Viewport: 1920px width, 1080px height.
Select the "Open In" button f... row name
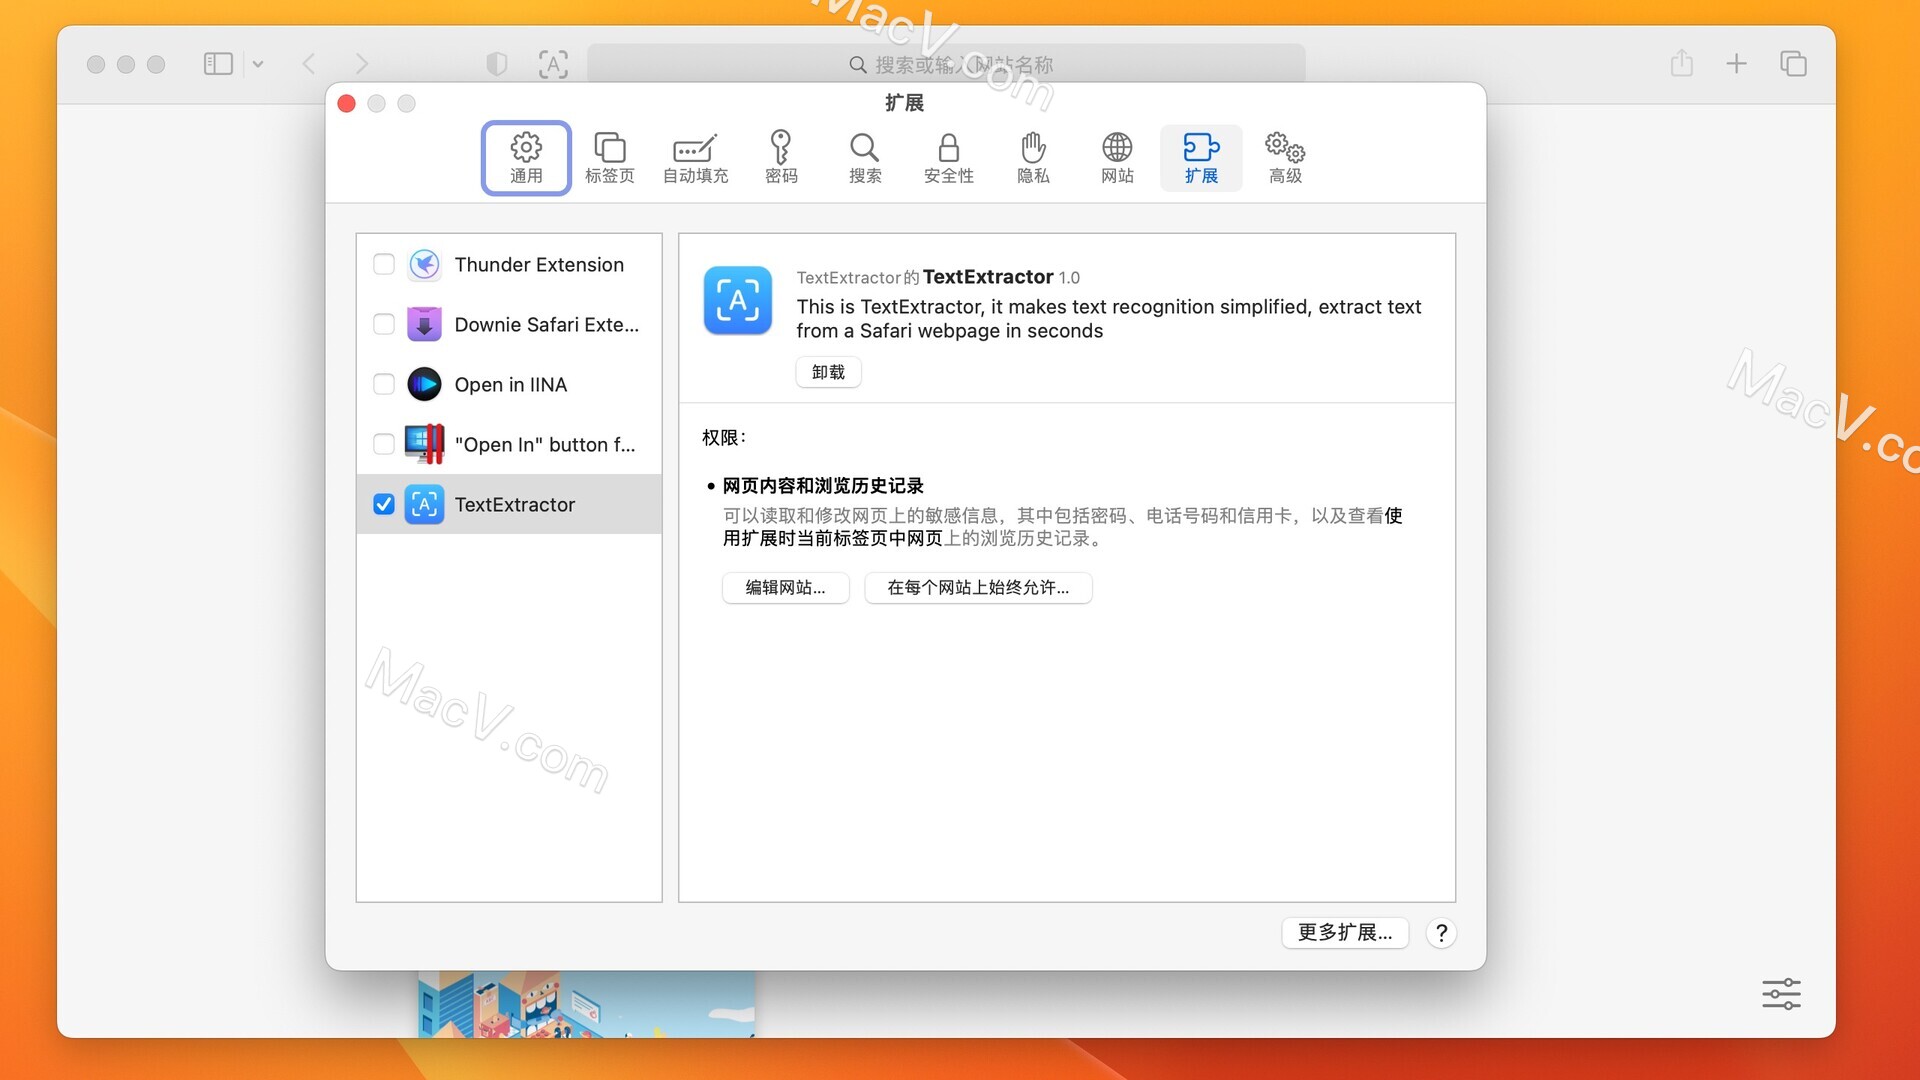(x=545, y=444)
